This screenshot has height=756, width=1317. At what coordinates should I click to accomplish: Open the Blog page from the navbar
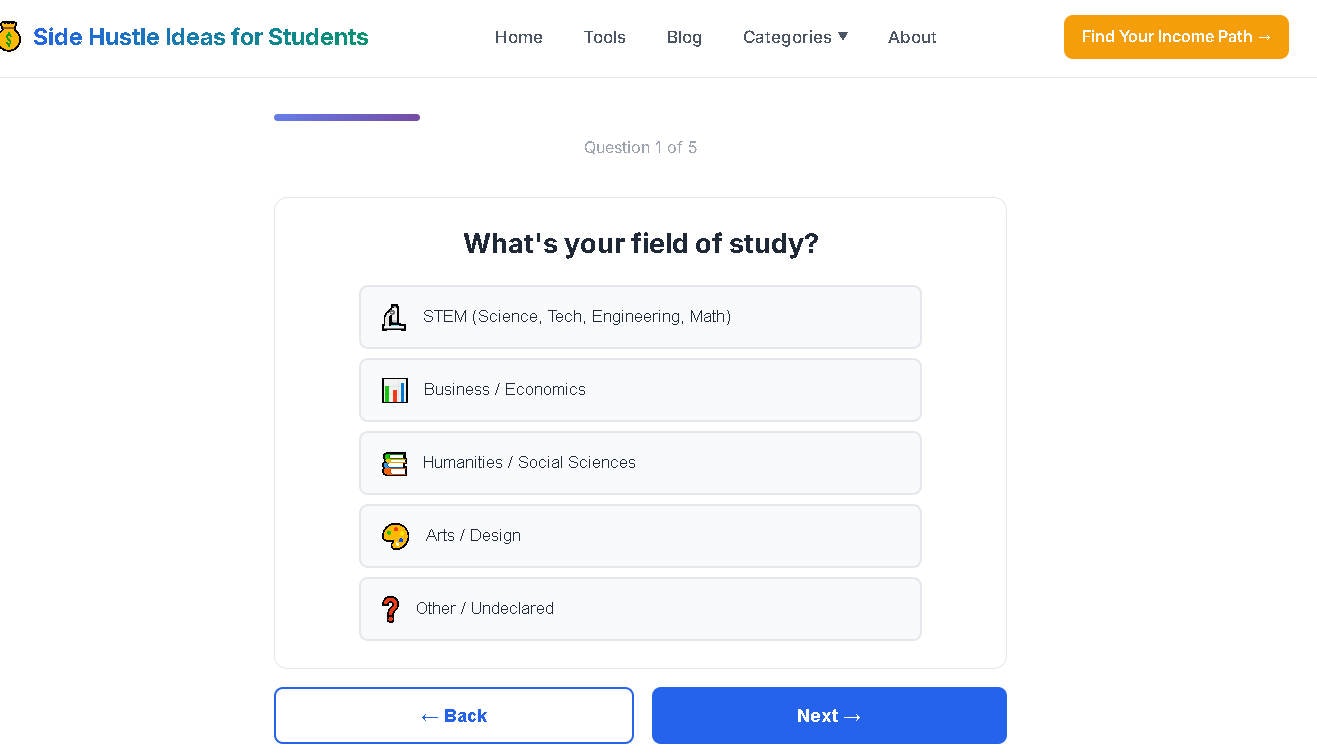(684, 37)
